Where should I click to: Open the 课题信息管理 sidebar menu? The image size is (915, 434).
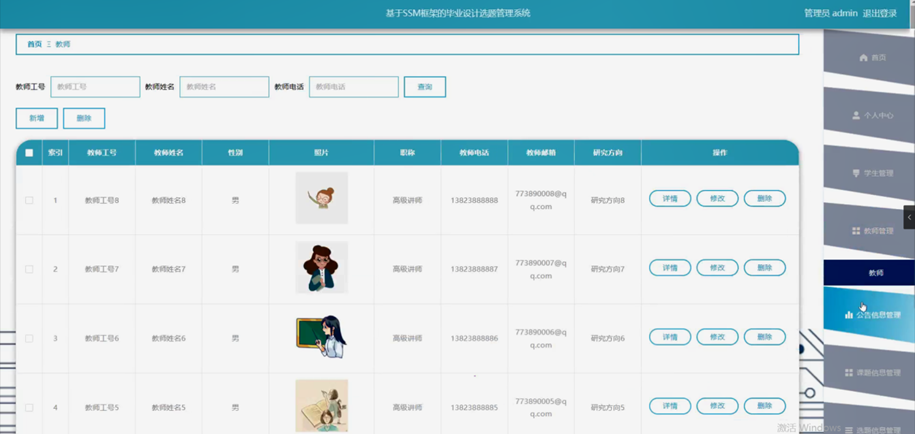[x=869, y=372]
